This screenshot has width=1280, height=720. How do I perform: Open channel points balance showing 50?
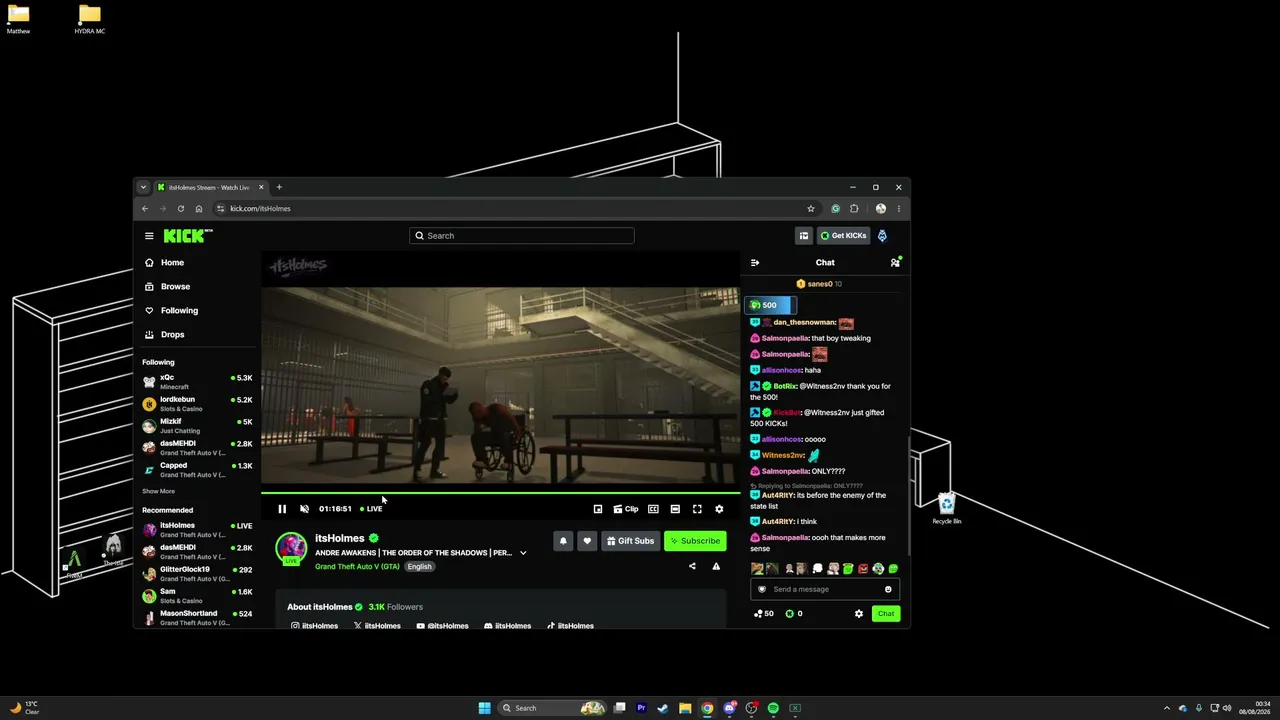(764, 614)
